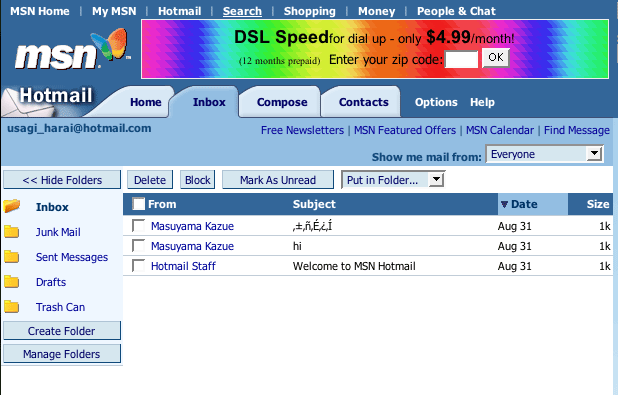Image resolution: width=618 pixels, height=395 pixels.
Task: Click the Junk Mail folder icon
Action: [11, 232]
